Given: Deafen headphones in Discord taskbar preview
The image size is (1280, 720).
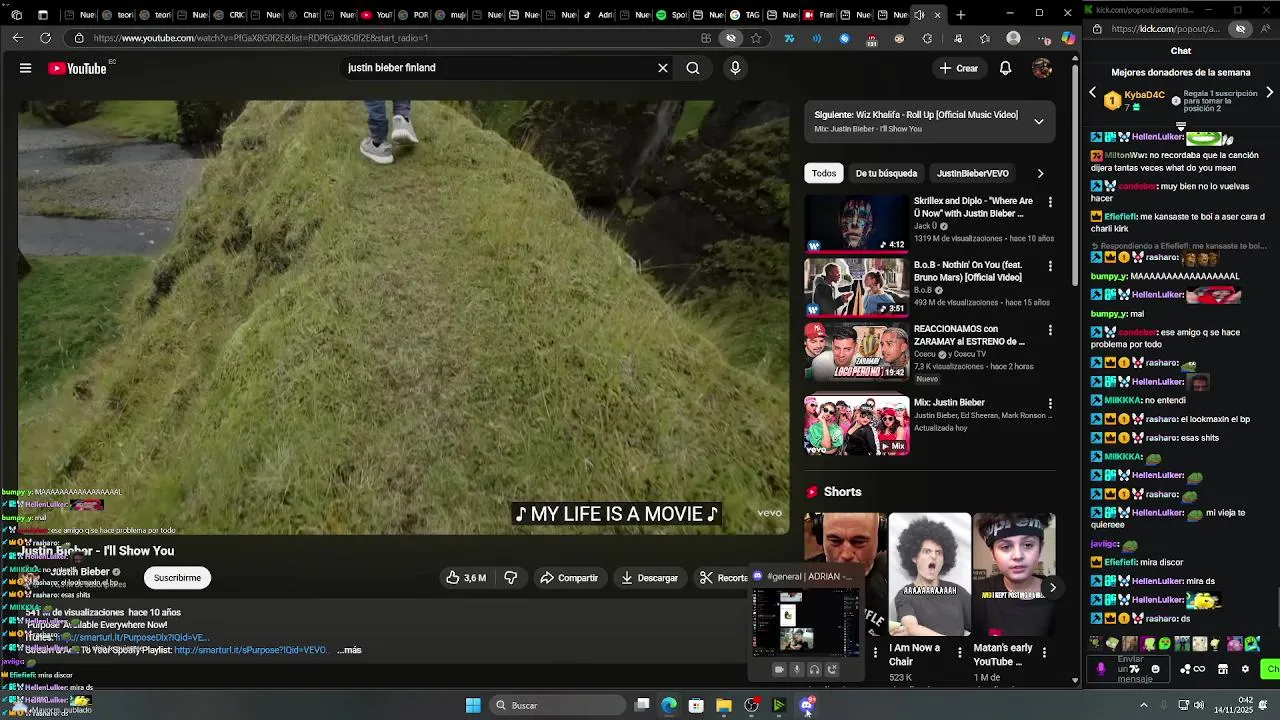Looking at the screenshot, I should (x=814, y=669).
